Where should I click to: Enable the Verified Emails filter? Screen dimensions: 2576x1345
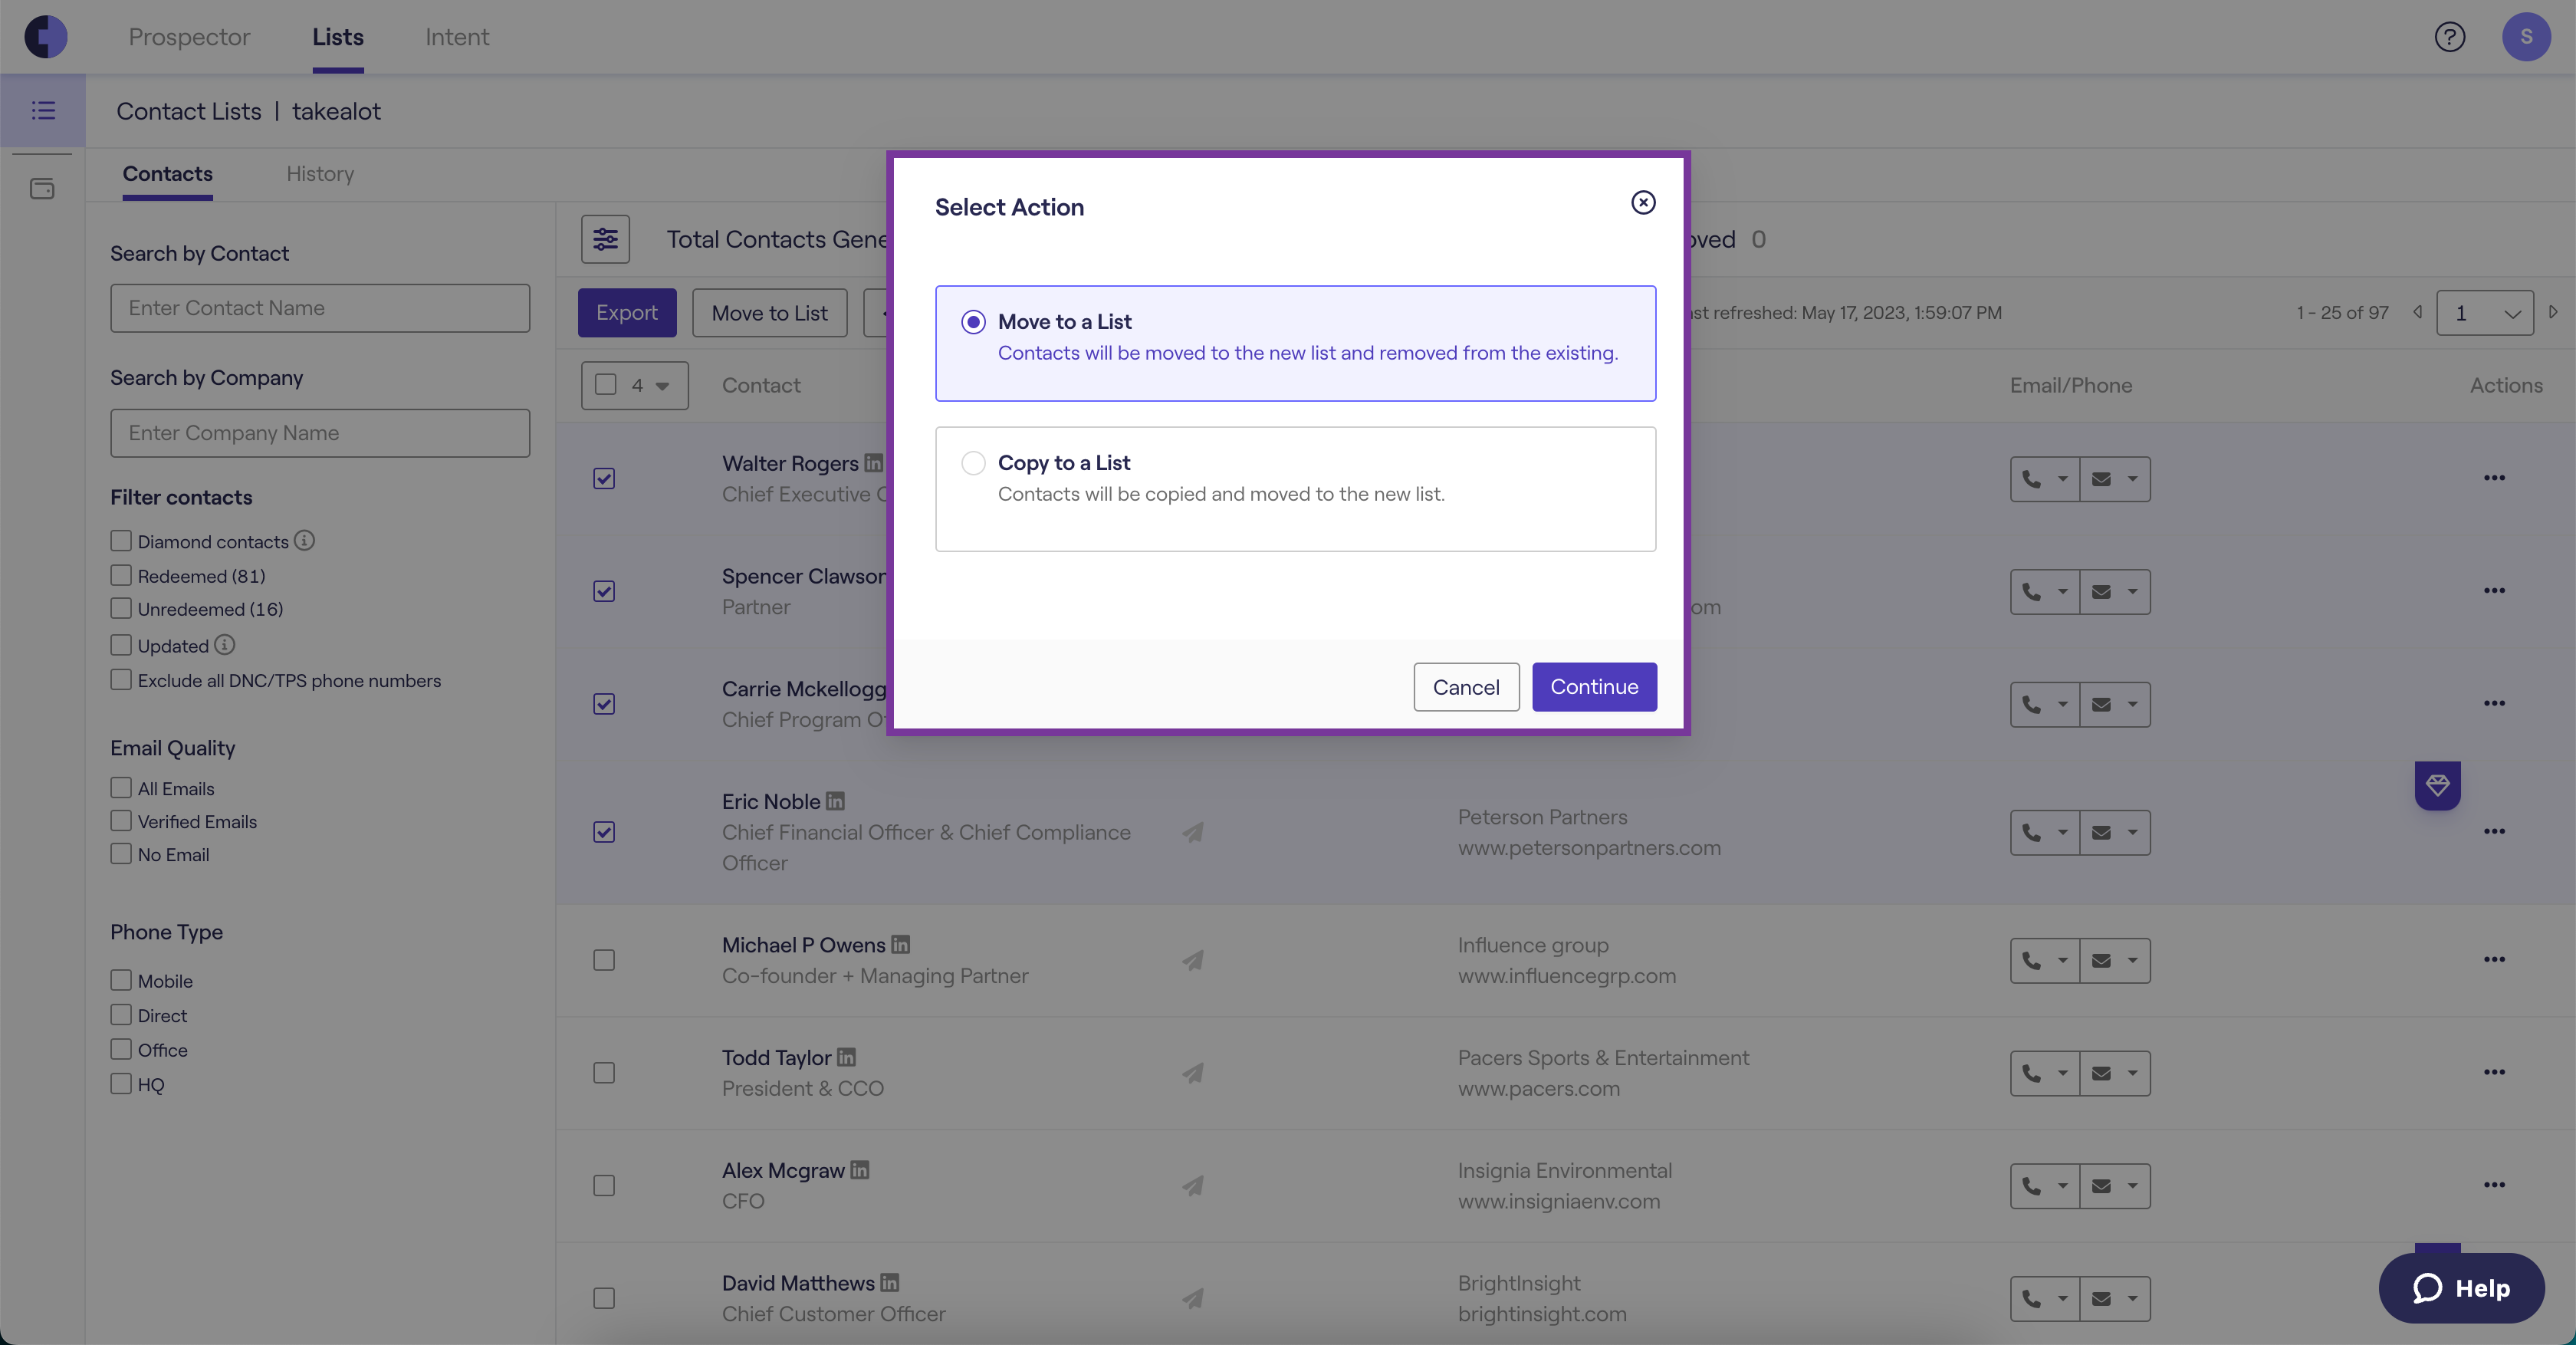[121, 821]
